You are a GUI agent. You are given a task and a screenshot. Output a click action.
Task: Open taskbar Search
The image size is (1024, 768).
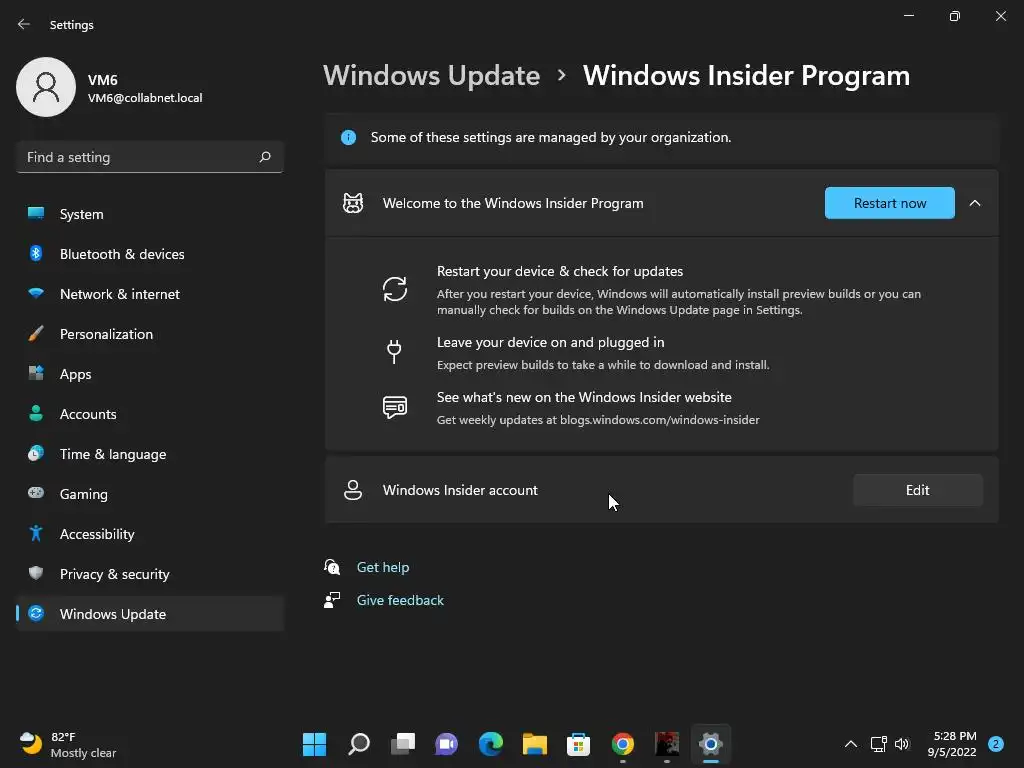[x=359, y=744]
